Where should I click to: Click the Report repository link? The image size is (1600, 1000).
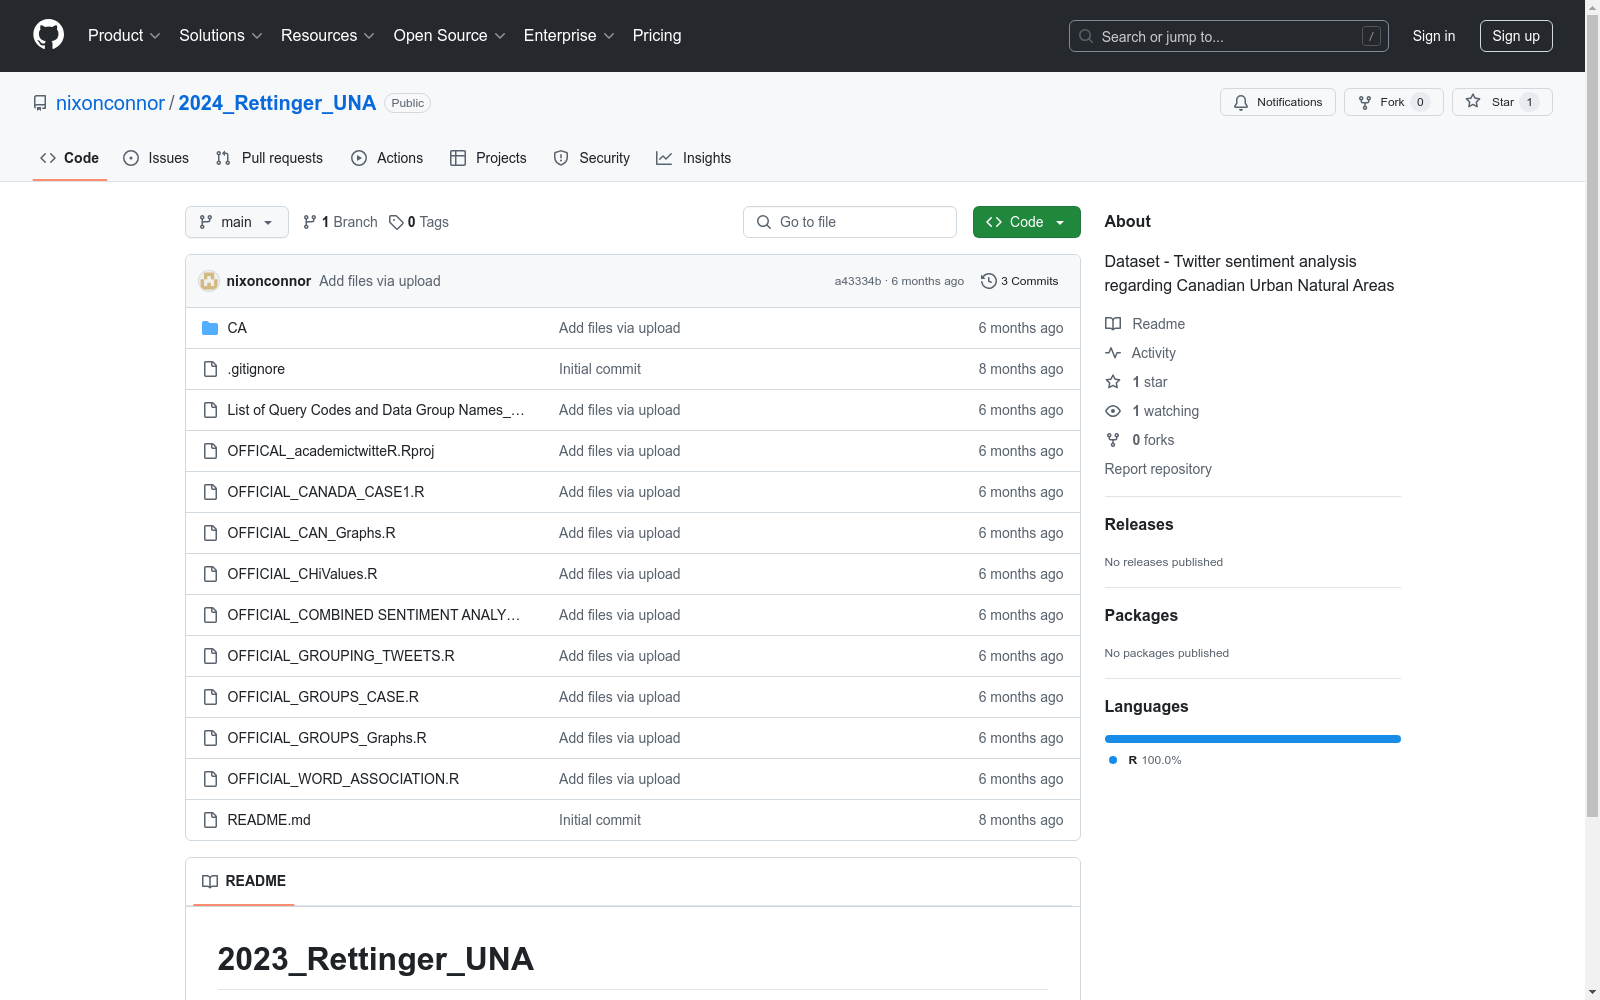pyautogui.click(x=1158, y=469)
